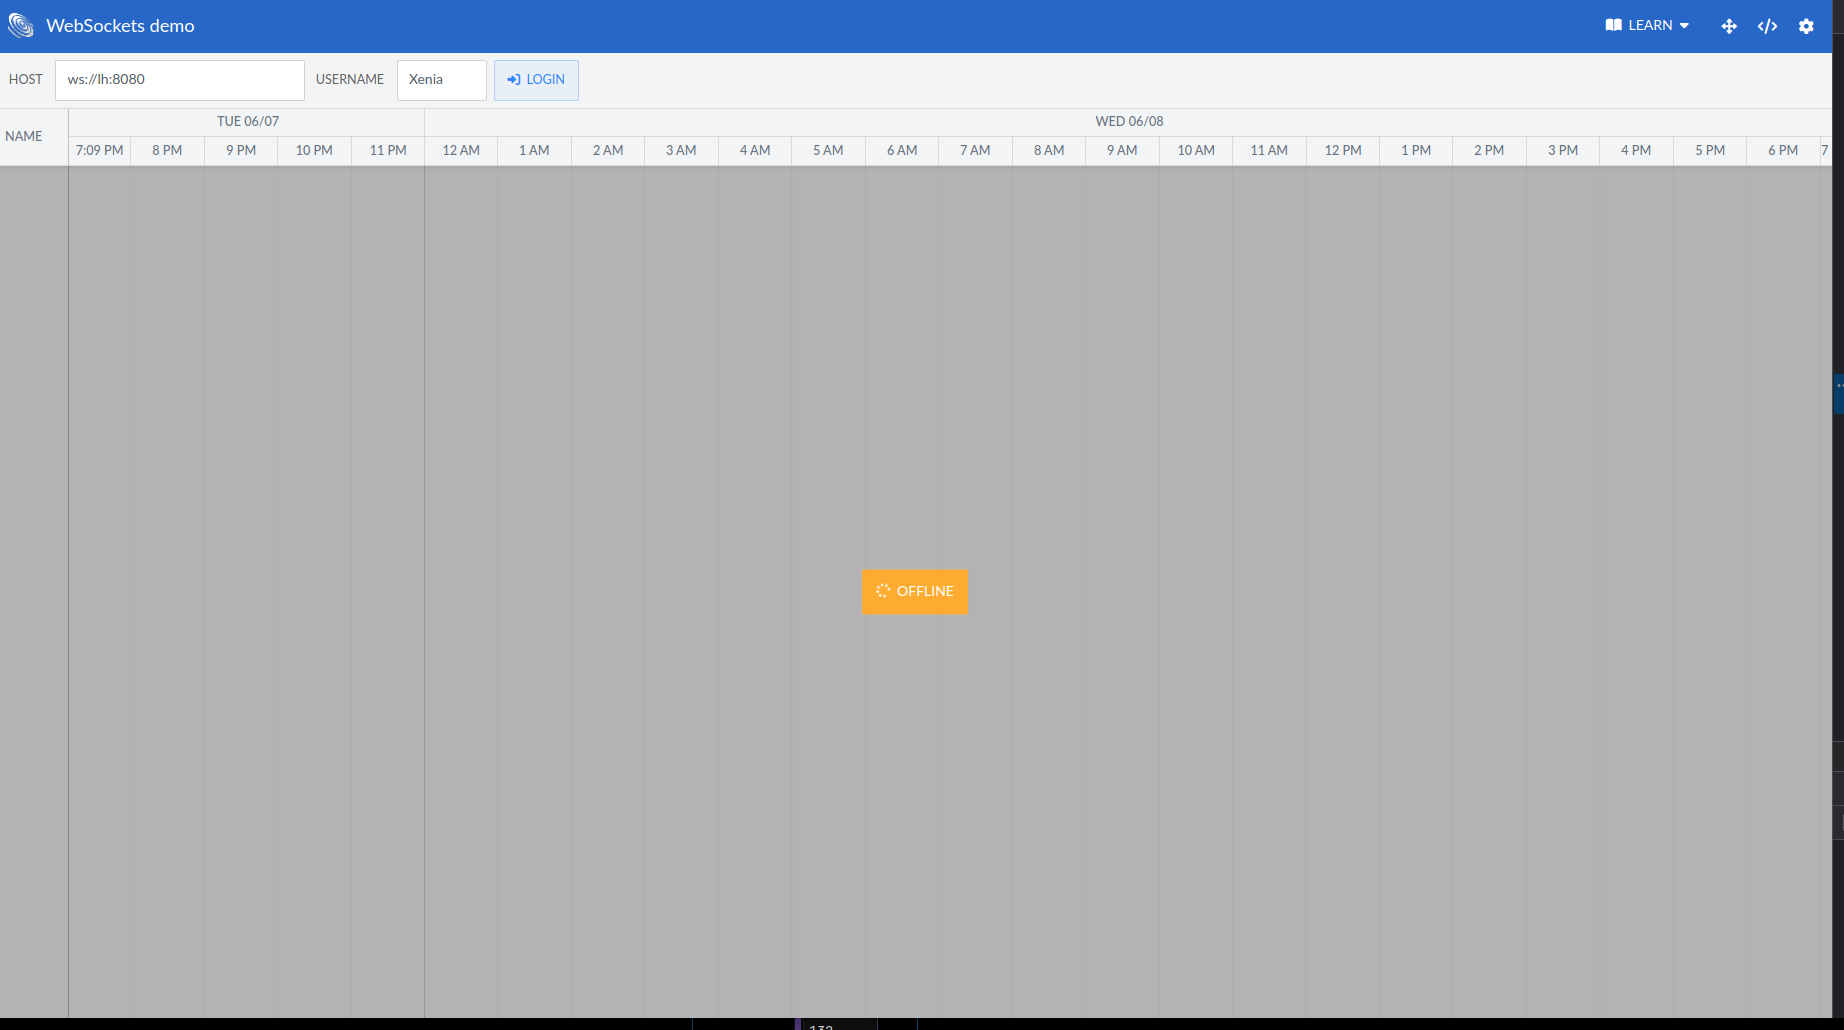Click the pan arrows icon in the navbar

[1729, 26]
